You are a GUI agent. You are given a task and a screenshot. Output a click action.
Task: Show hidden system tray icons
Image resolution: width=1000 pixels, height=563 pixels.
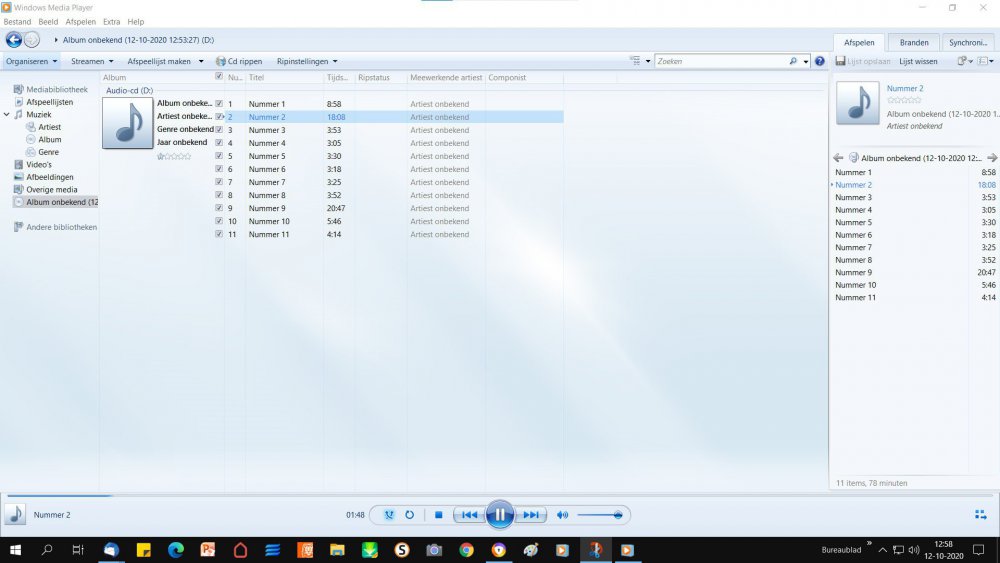[x=883, y=550]
